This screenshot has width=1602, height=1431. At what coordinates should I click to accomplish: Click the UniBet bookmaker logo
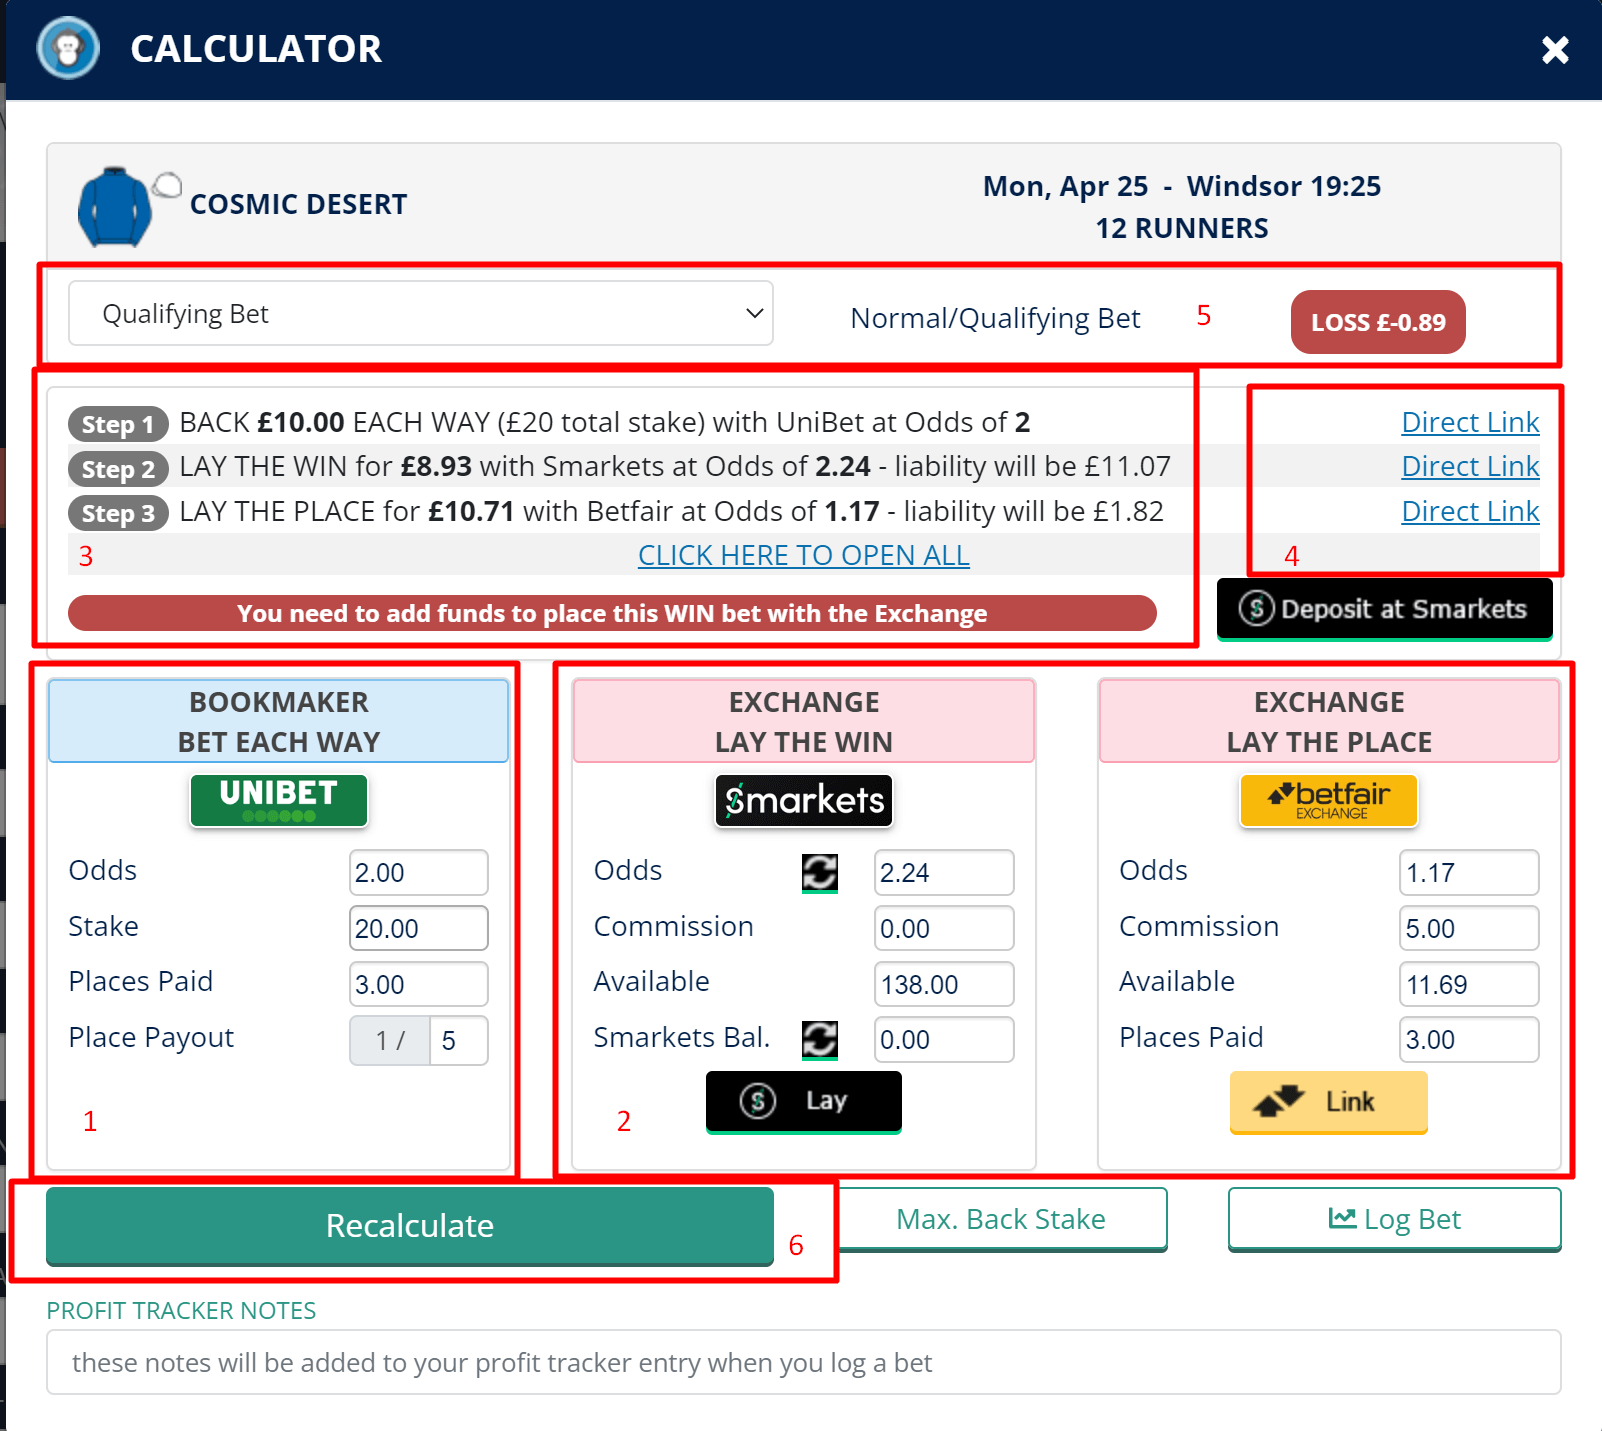coord(278,800)
